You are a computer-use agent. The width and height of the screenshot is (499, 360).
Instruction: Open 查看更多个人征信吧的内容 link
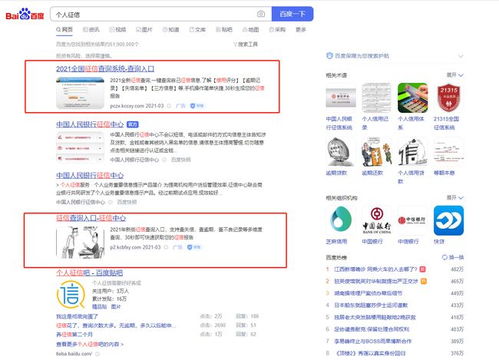click(90, 344)
